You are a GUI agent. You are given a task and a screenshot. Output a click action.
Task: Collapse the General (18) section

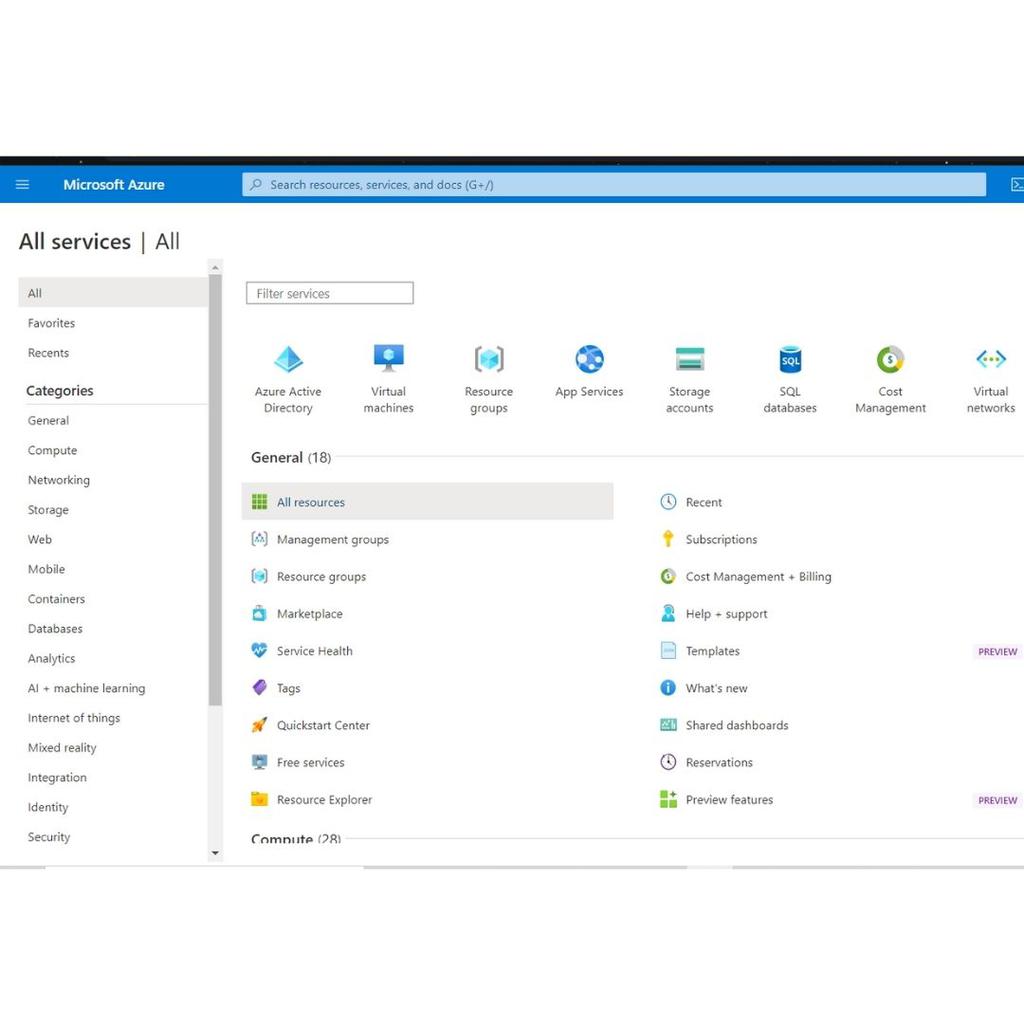click(290, 457)
